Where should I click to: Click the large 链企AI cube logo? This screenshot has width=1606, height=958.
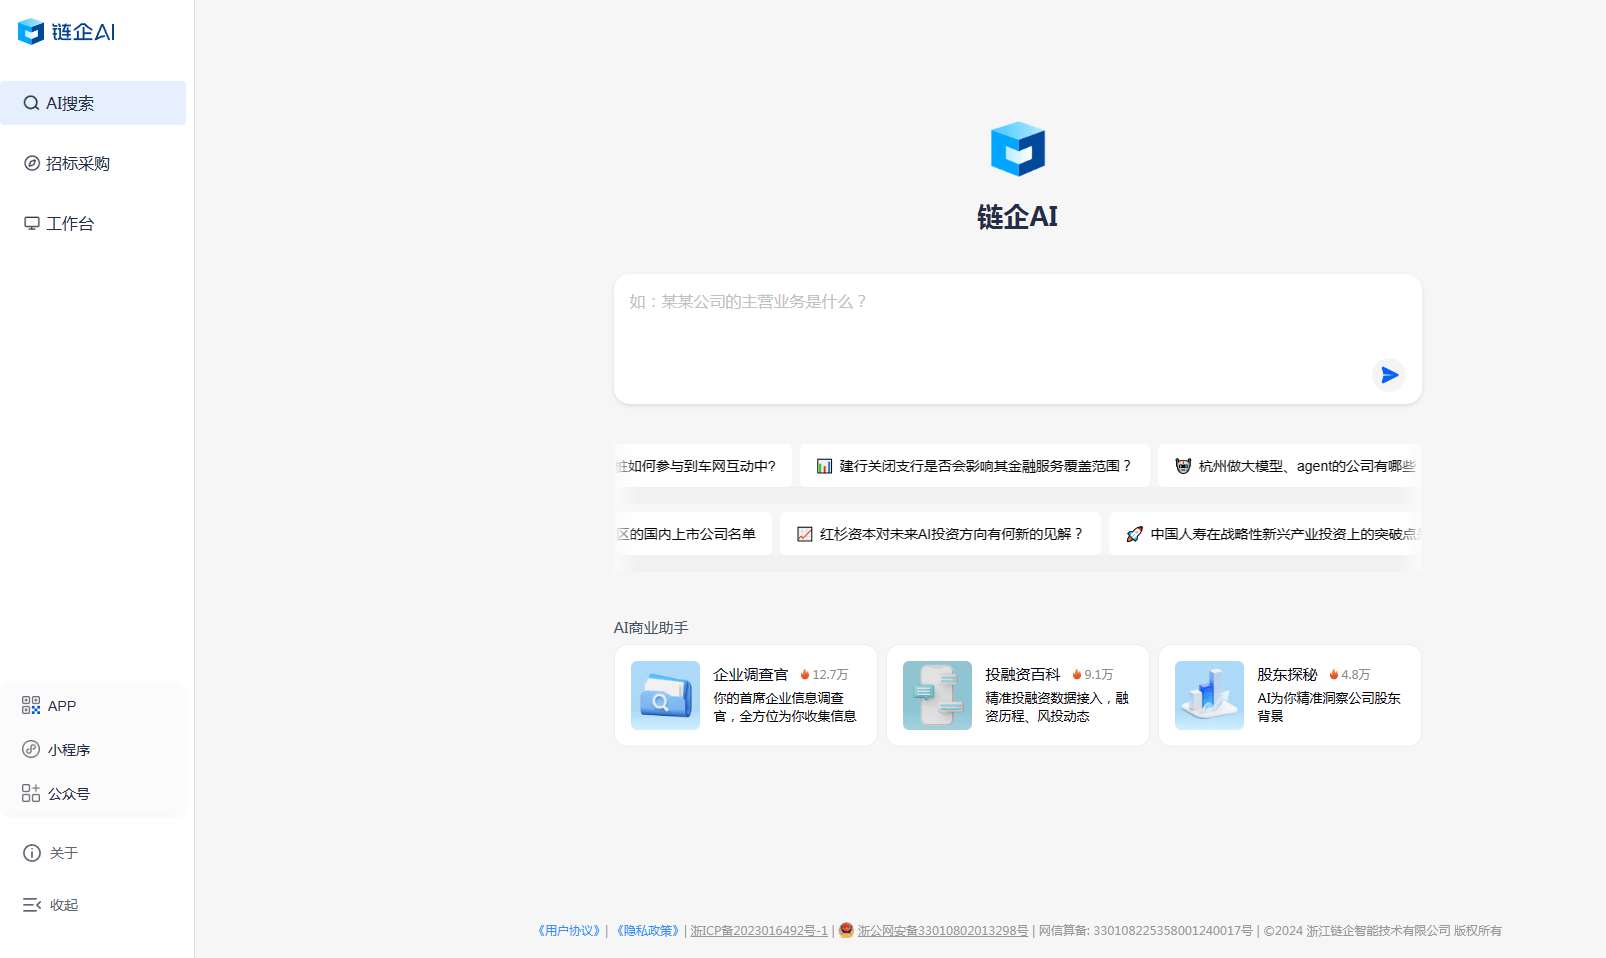1018,149
